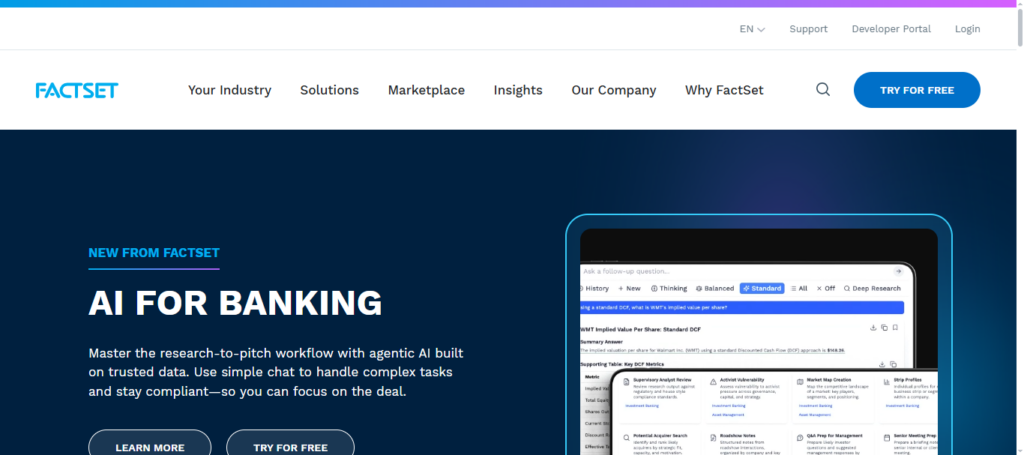
Task: Click the search magnifier icon in the navbar
Action: [823, 90]
